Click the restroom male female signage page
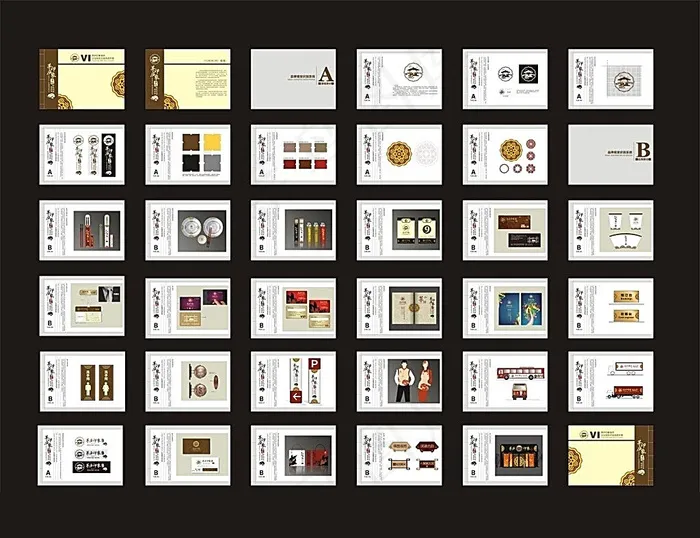 tap(81, 381)
